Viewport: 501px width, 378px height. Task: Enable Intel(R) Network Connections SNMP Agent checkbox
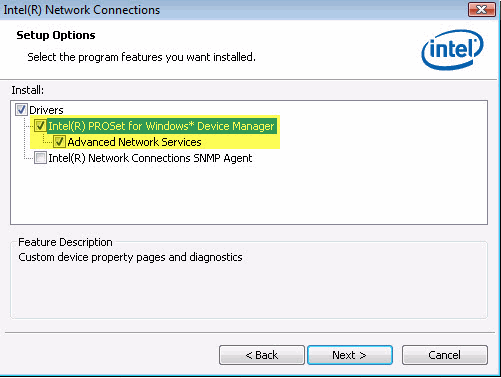point(40,158)
